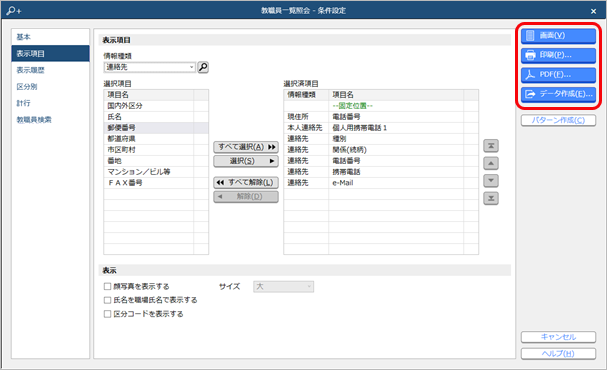Open the 計行 sidebar tab
The image size is (607, 370).
coord(50,103)
